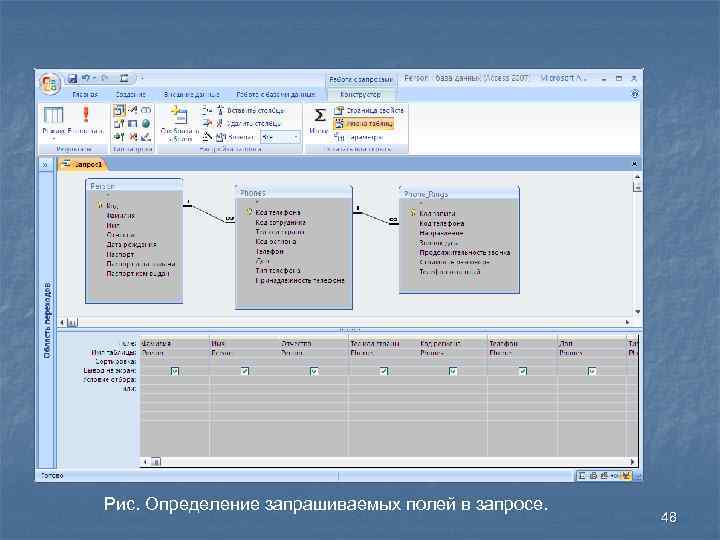Switch to SQL view in status bar

coord(615,476)
